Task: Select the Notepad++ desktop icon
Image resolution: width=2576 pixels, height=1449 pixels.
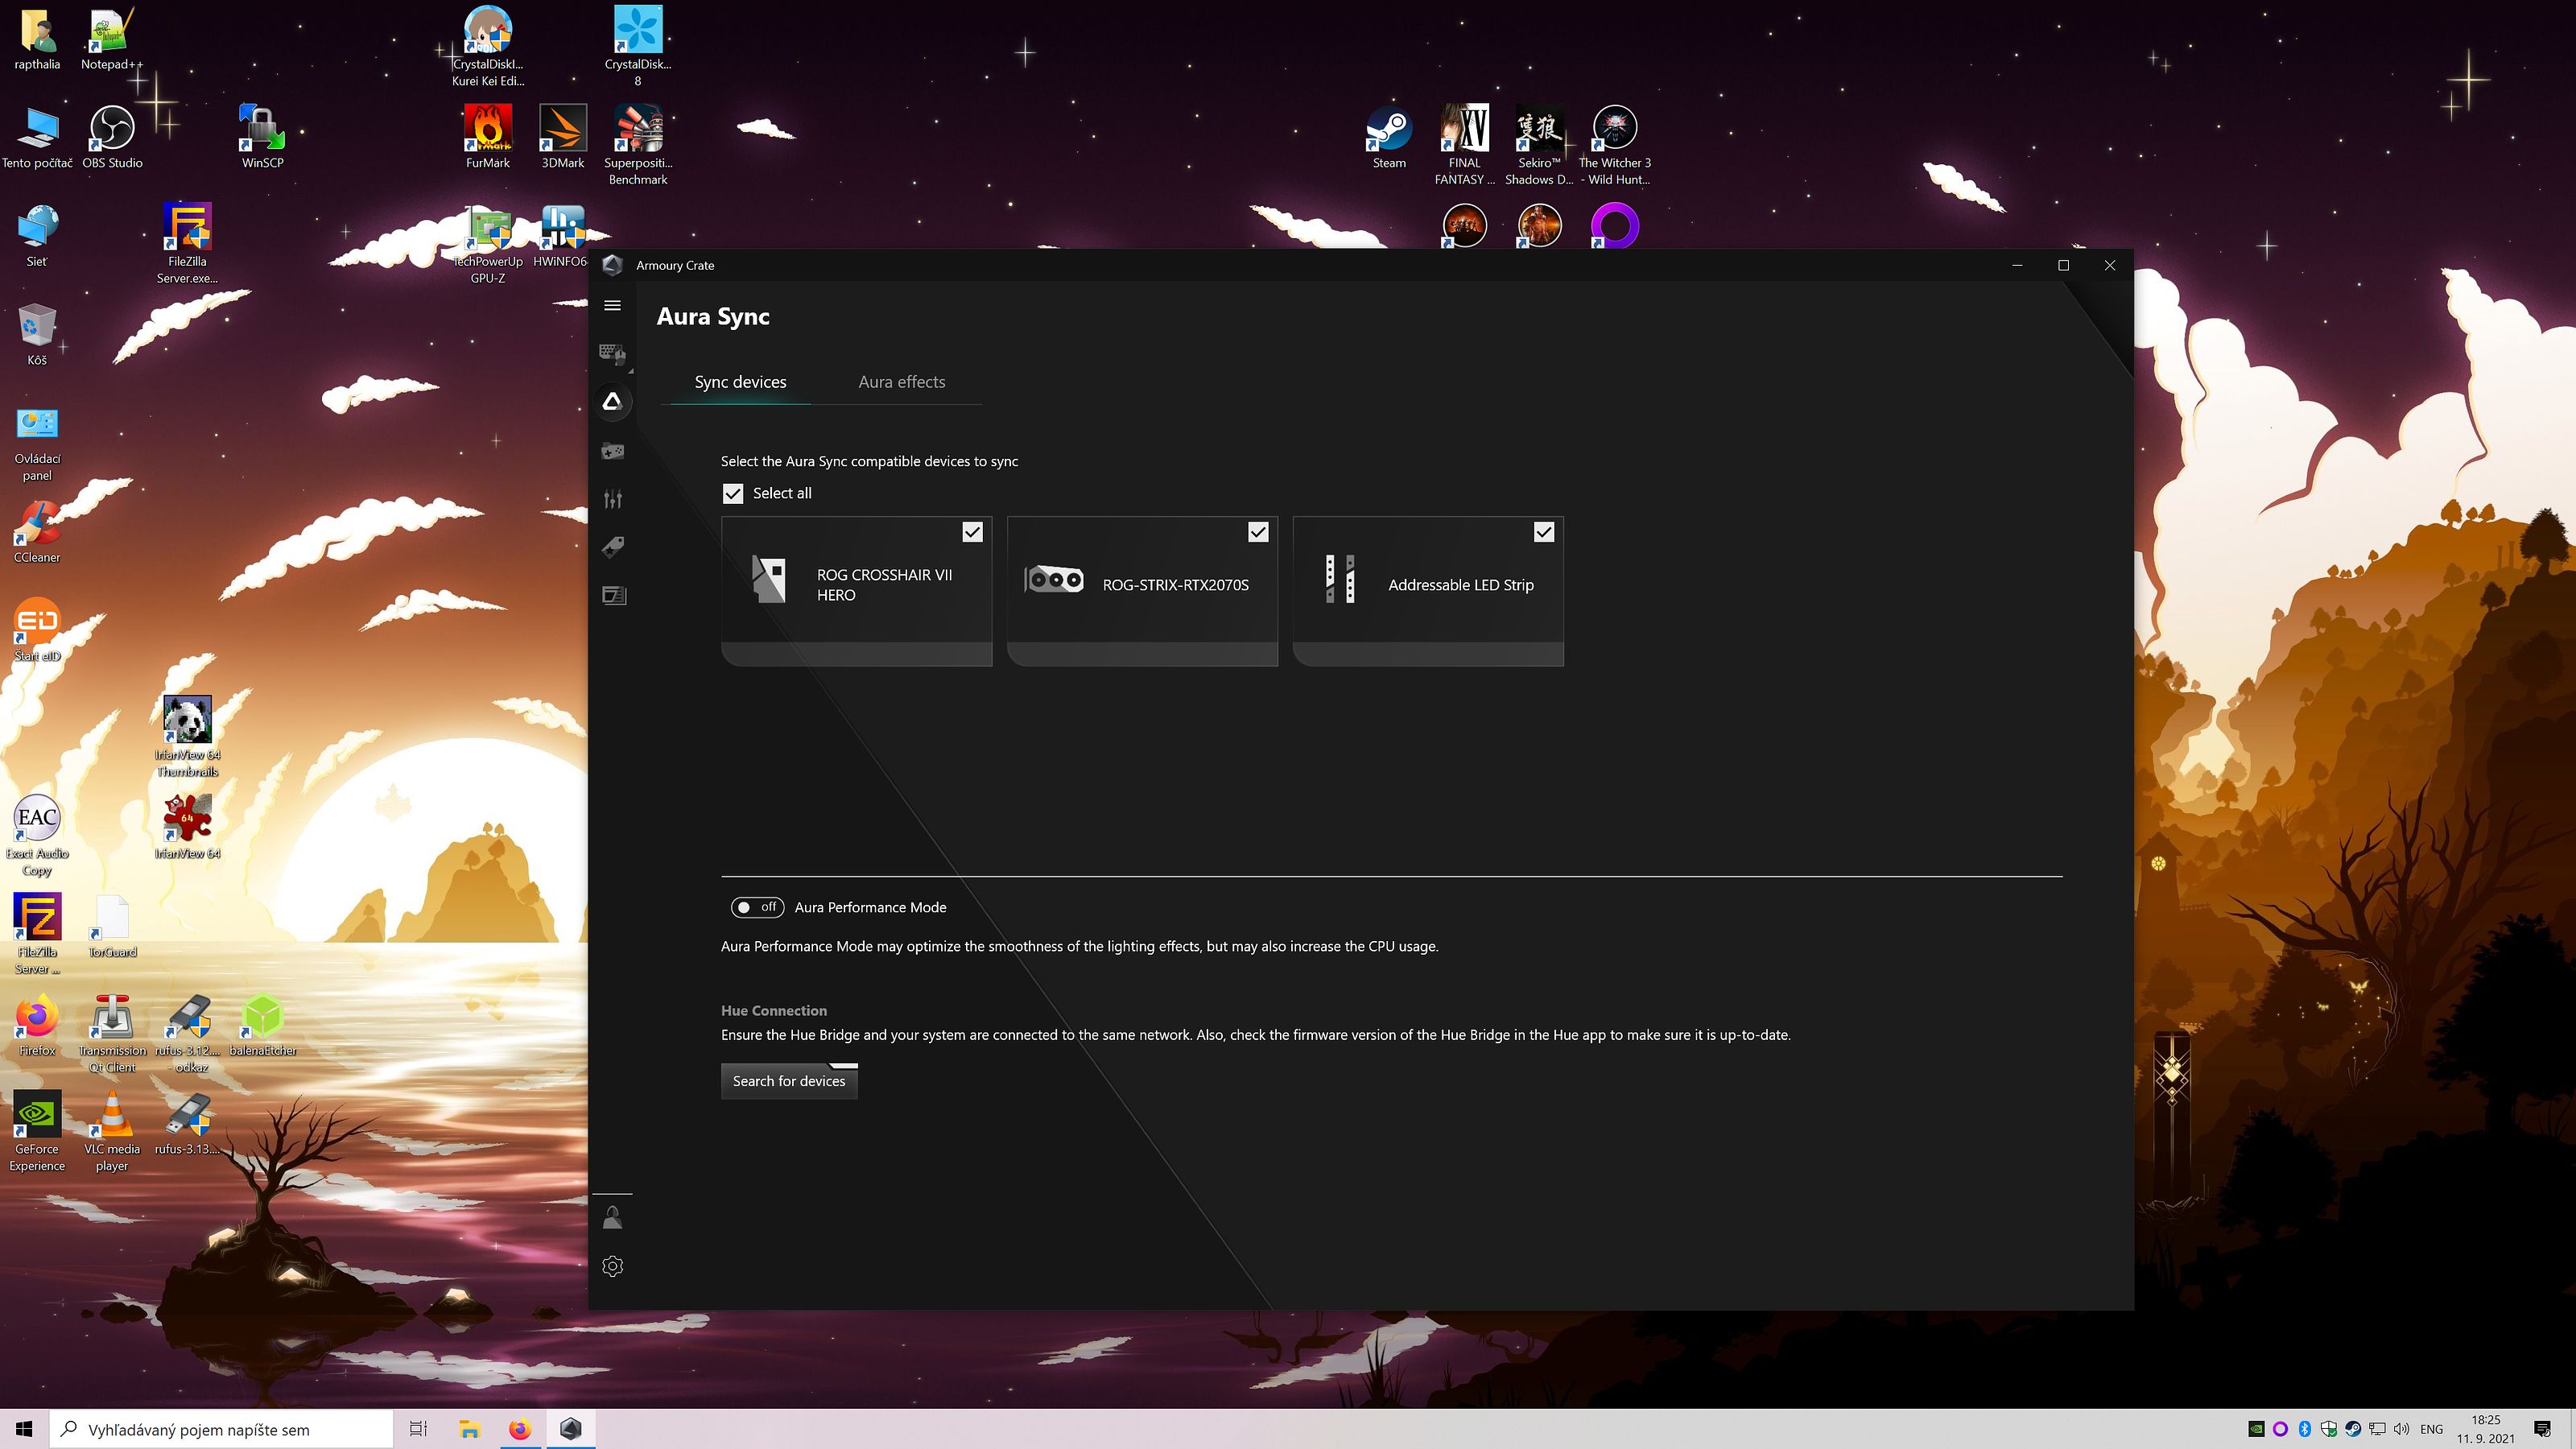Action: pyautogui.click(x=112, y=39)
